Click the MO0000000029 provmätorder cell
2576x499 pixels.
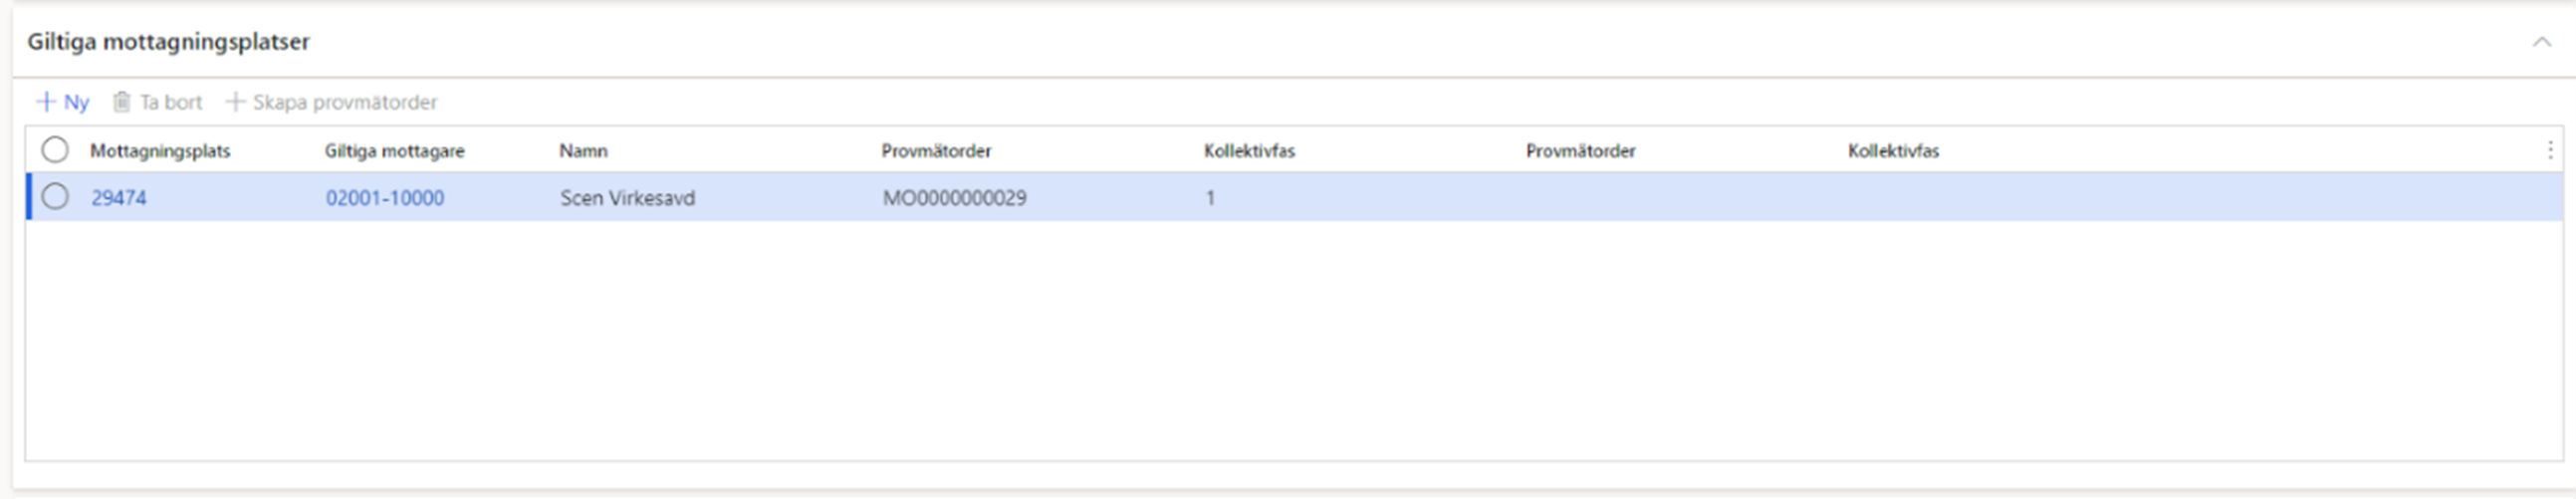point(954,198)
